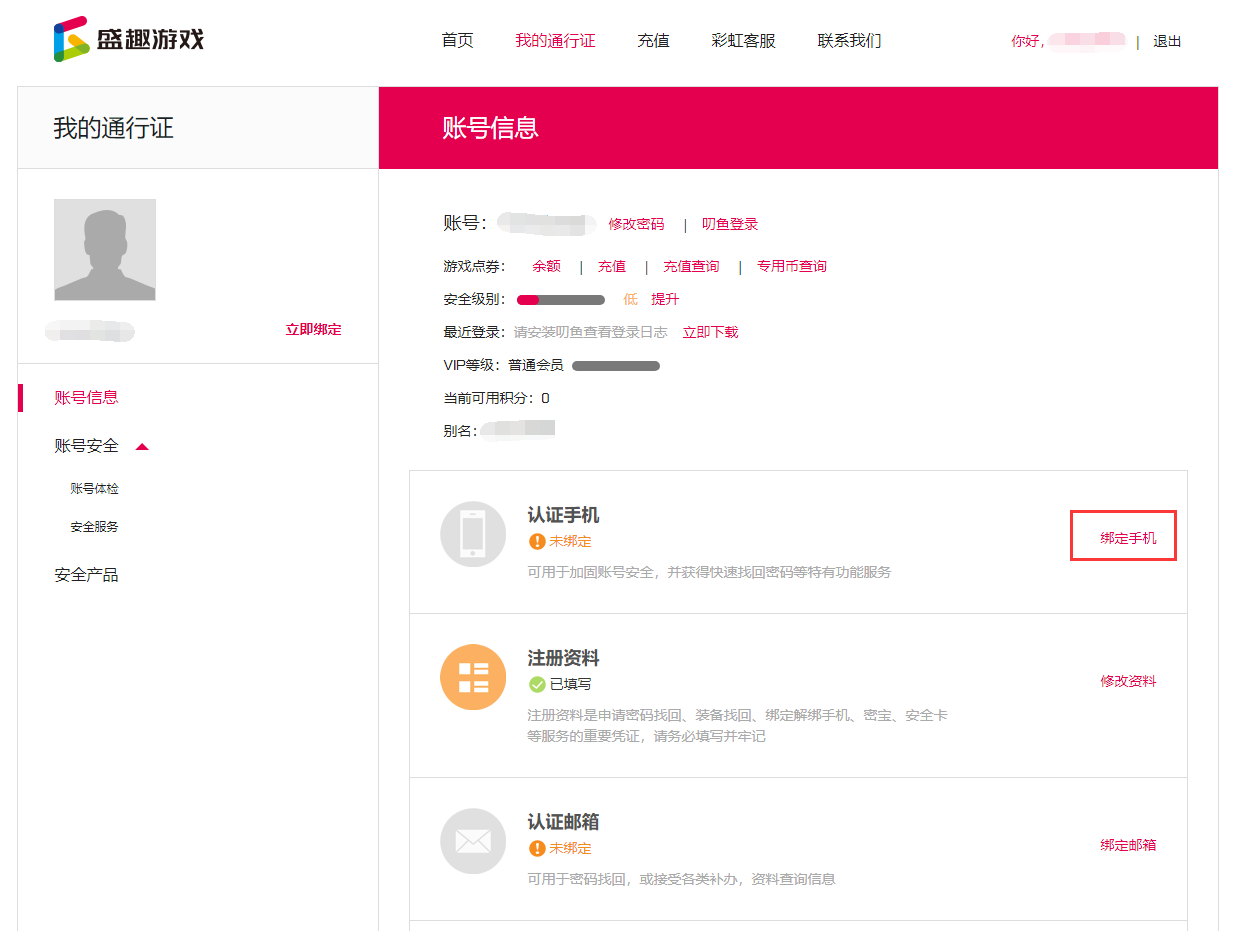
Task: Click the green 已填写 checkmark icon
Action: pos(537,685)
